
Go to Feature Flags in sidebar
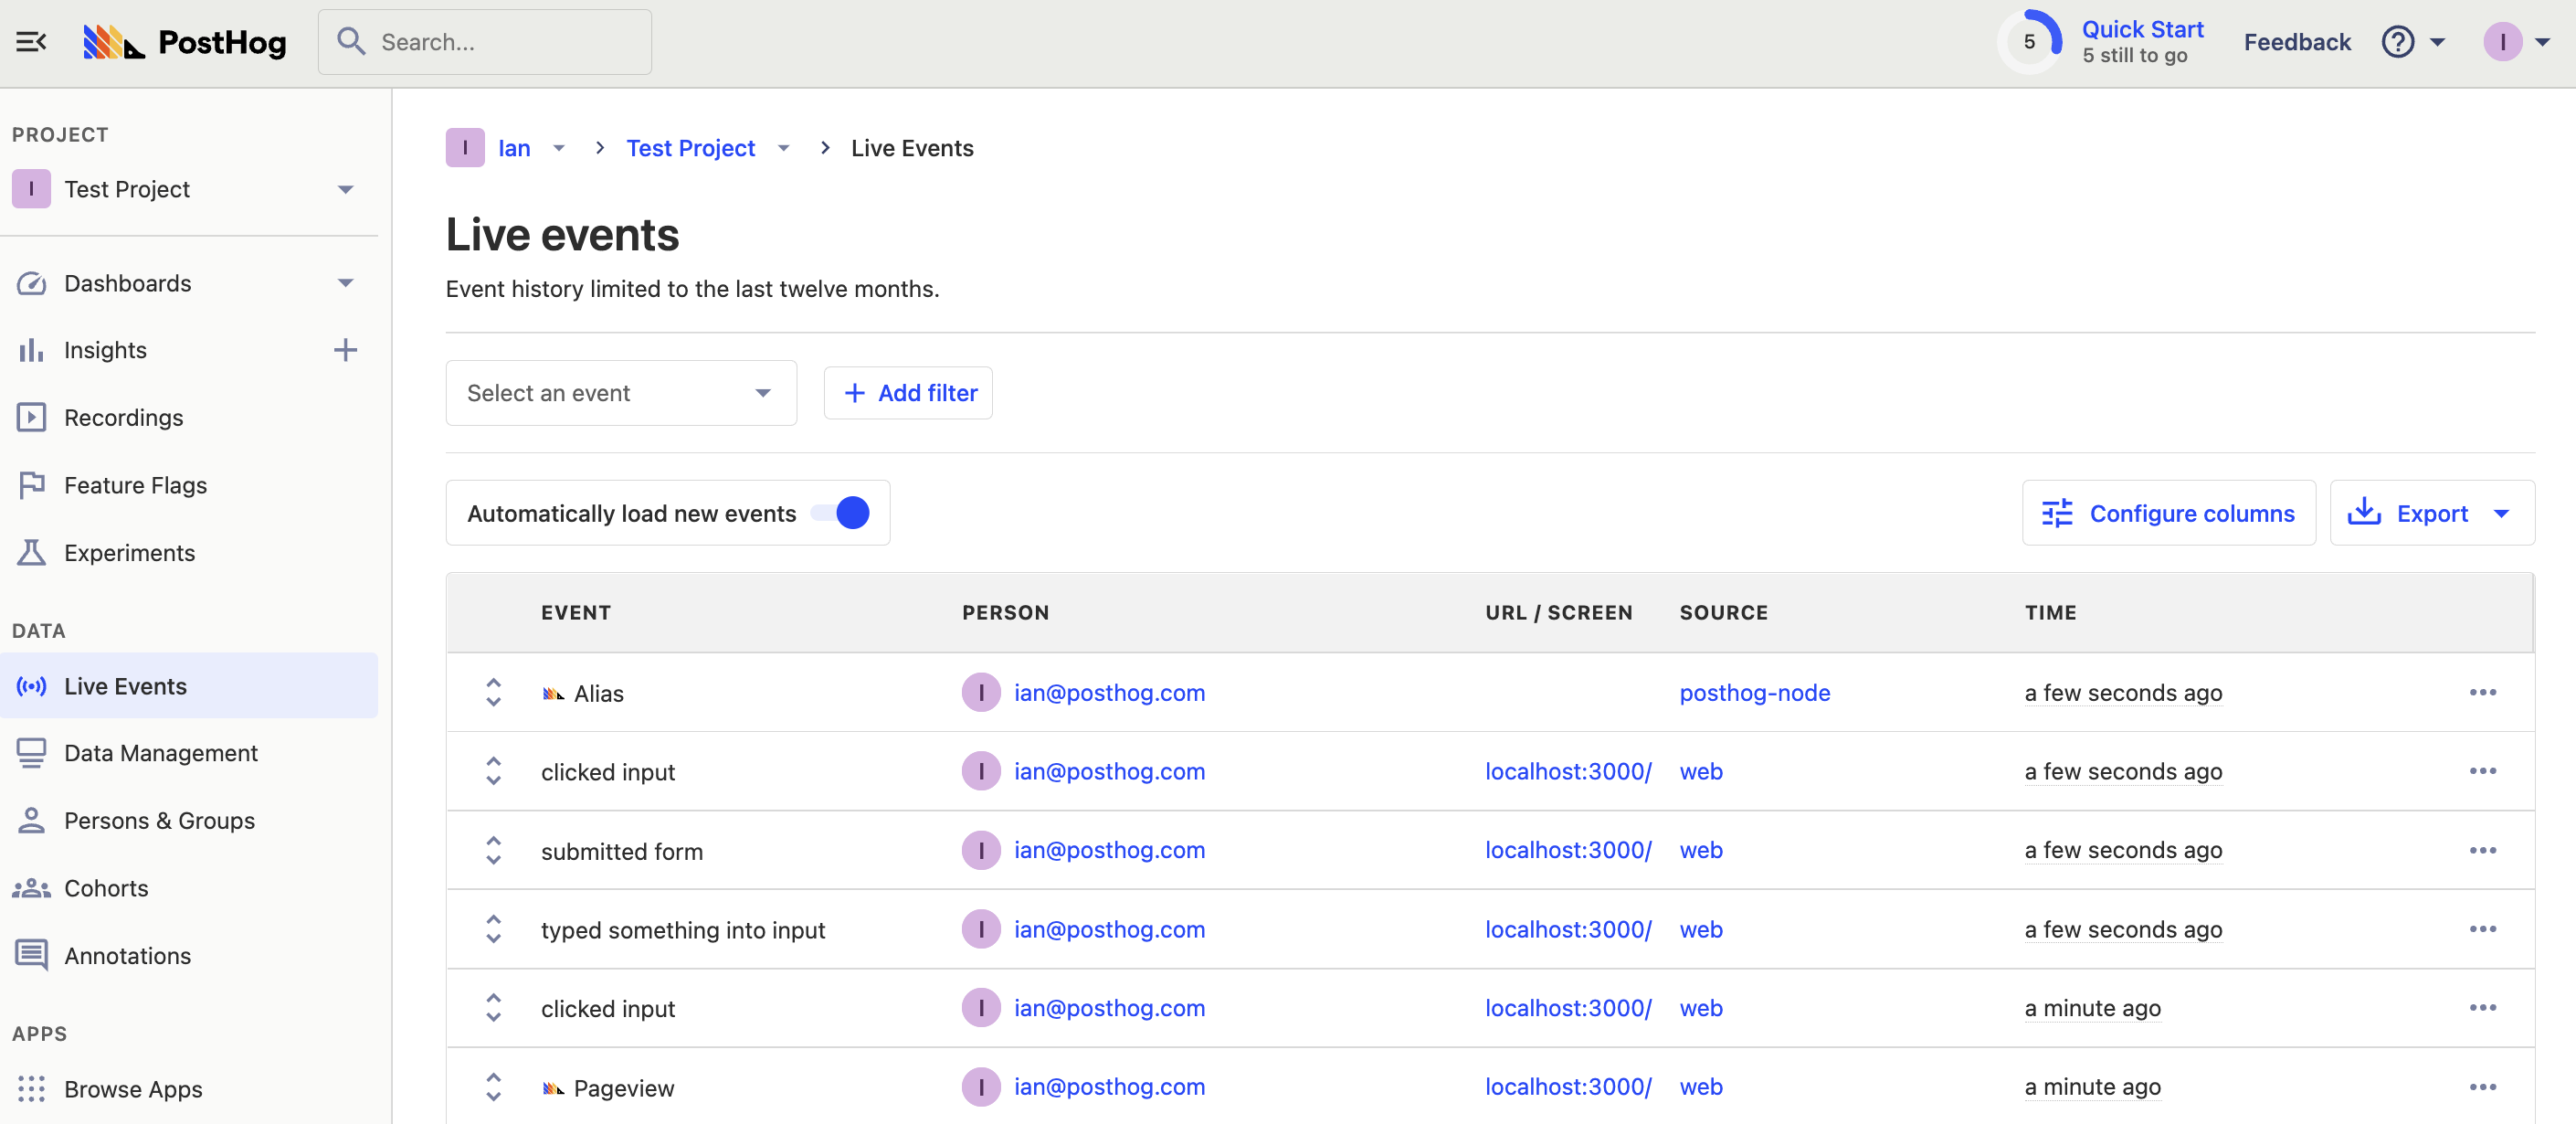(x=135, y=485)
